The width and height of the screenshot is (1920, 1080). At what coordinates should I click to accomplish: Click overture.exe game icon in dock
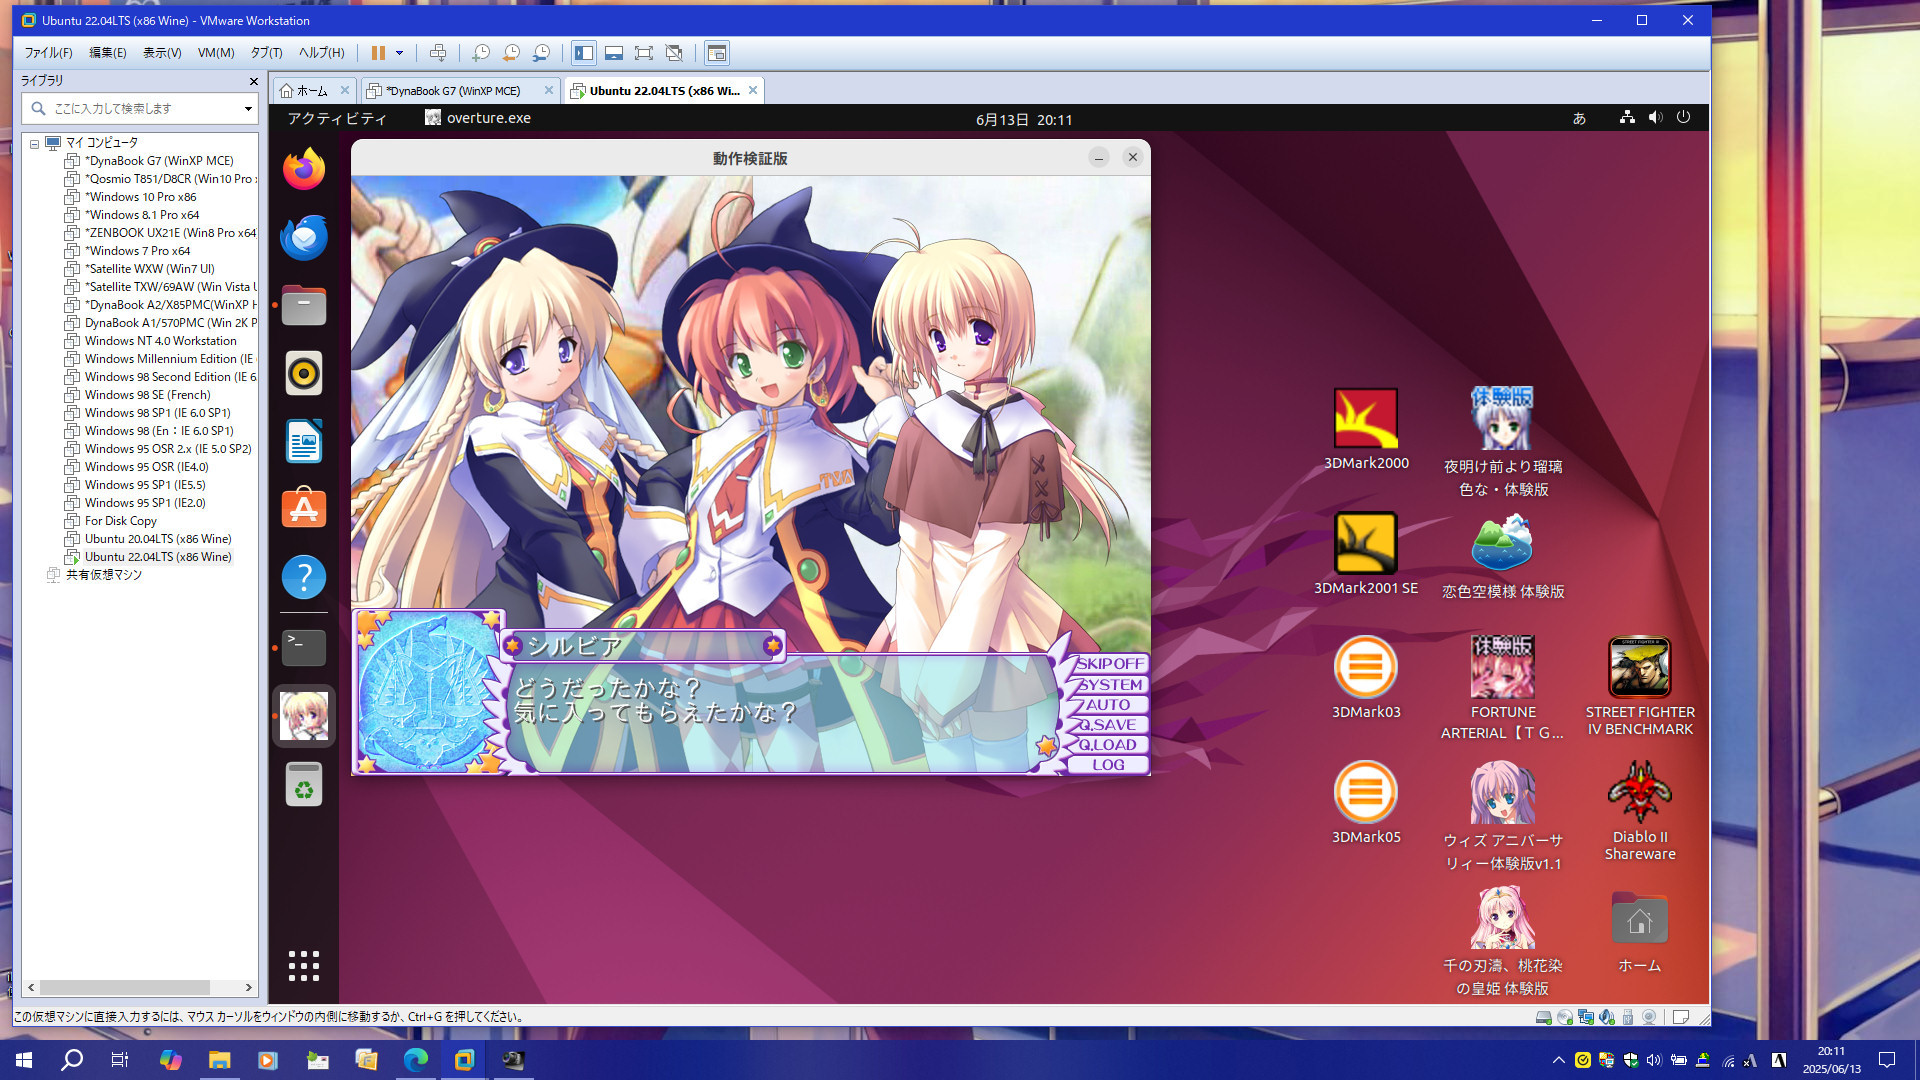[x=304, y=716]
